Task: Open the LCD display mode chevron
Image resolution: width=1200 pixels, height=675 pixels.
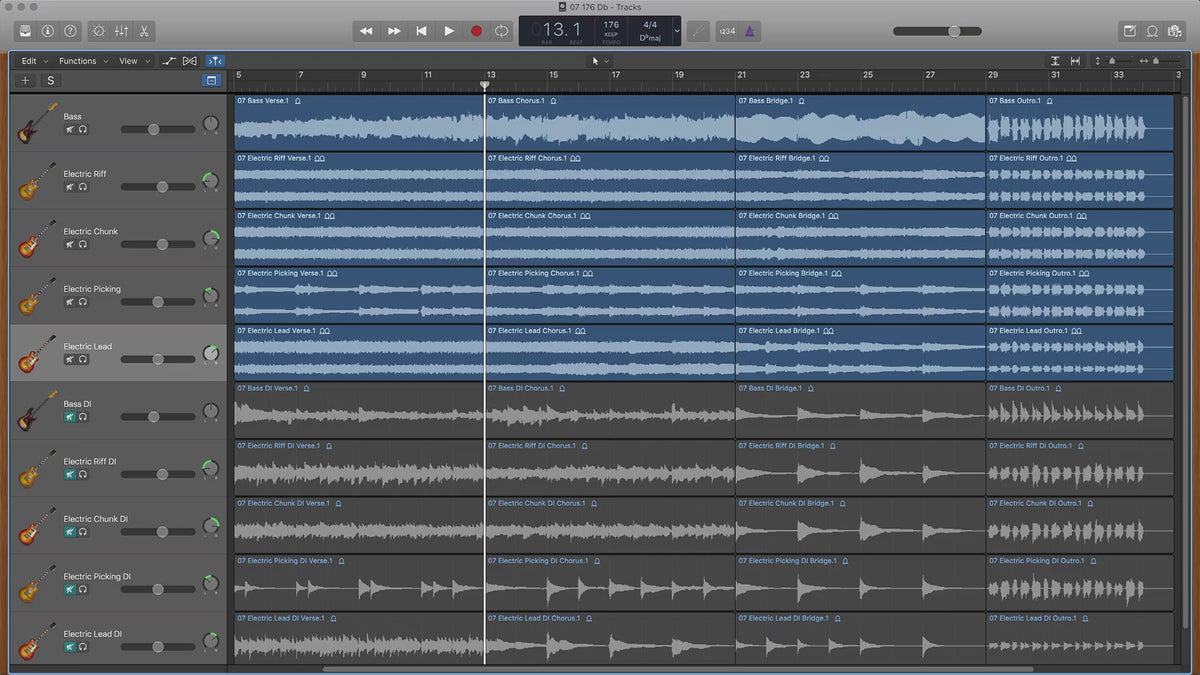Action: pos(677,31)
